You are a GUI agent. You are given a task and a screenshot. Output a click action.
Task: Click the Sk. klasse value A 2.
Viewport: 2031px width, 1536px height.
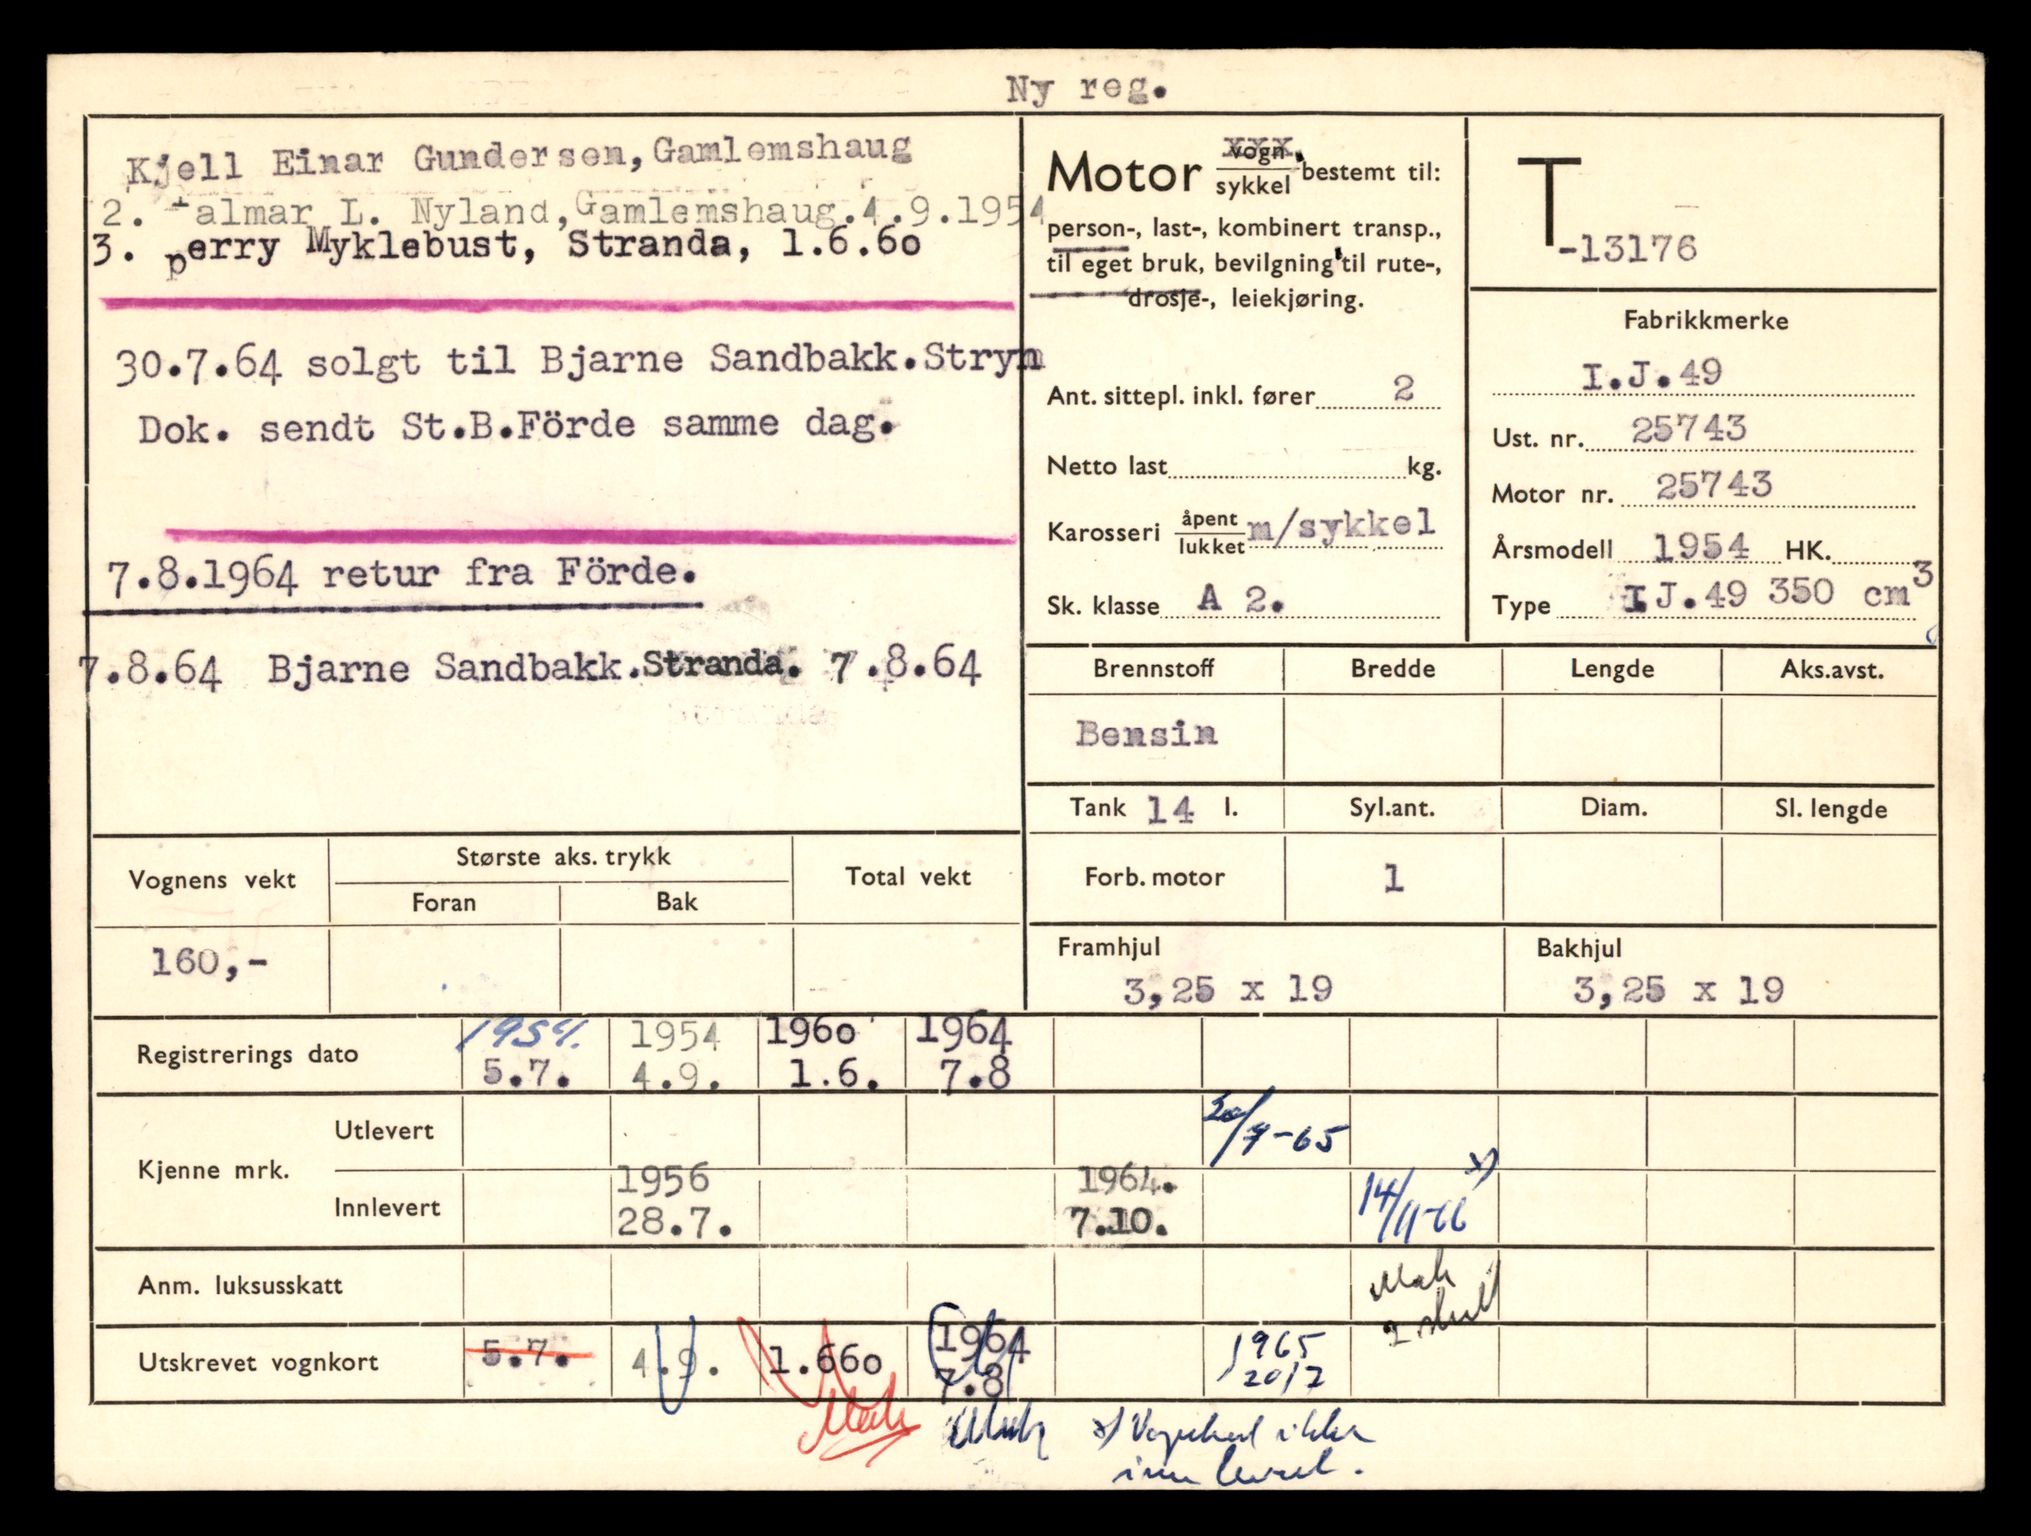click(x=1240, y=599)
